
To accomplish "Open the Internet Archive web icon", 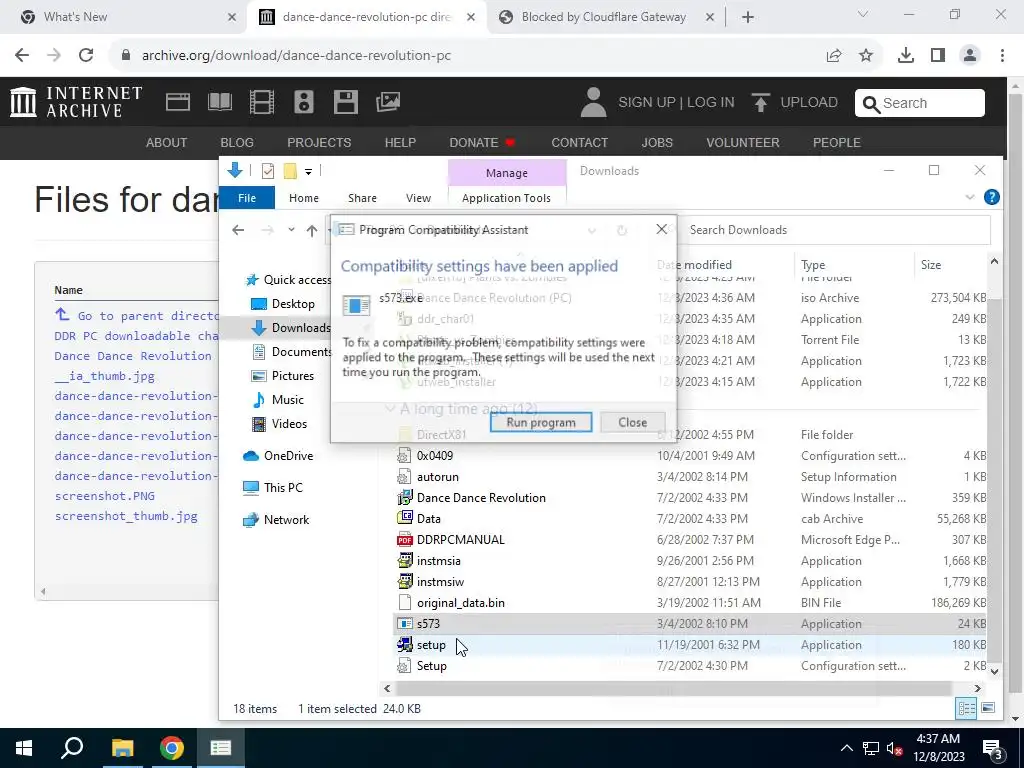I will (x=178, y=102).
